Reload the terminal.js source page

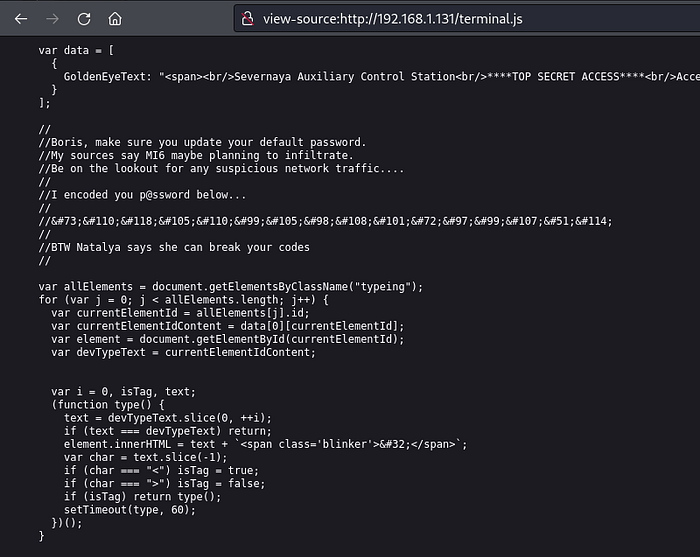point(84,18)
